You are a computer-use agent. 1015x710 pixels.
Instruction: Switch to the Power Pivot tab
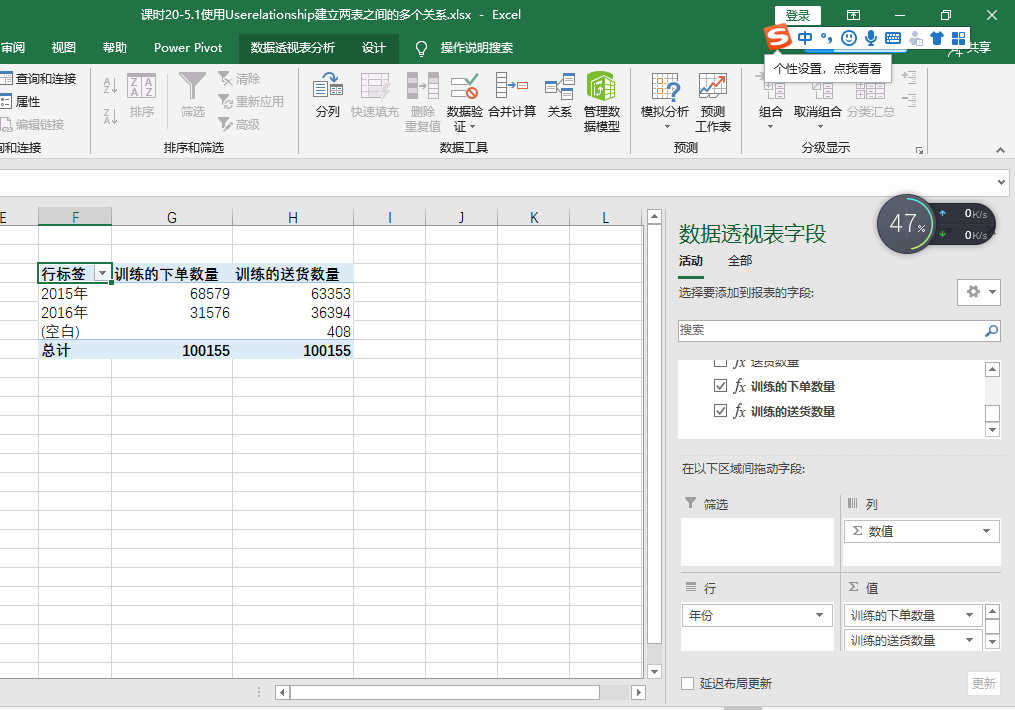(x=188, y=47)
